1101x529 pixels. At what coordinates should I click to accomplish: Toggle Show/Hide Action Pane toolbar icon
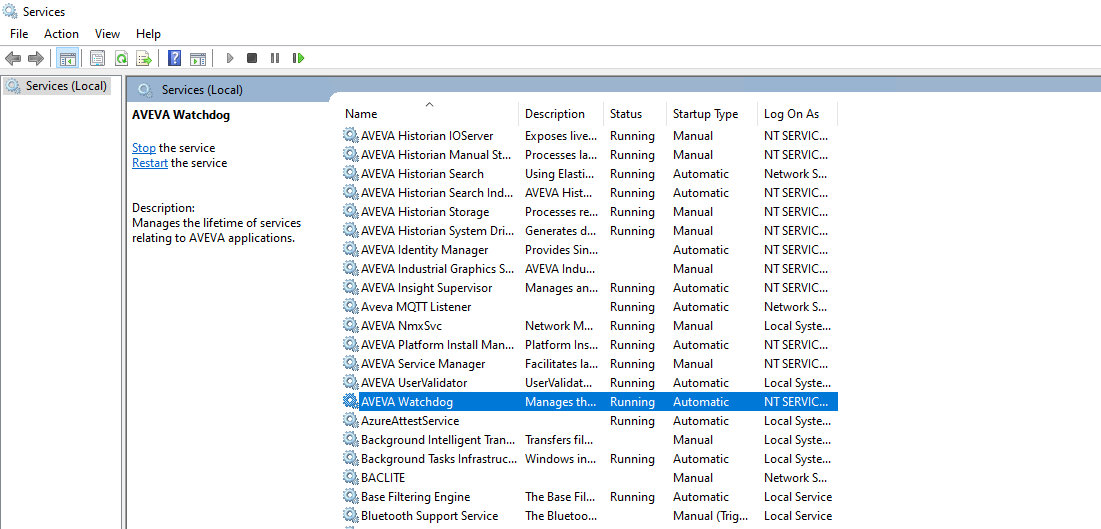tap(198, 58)
